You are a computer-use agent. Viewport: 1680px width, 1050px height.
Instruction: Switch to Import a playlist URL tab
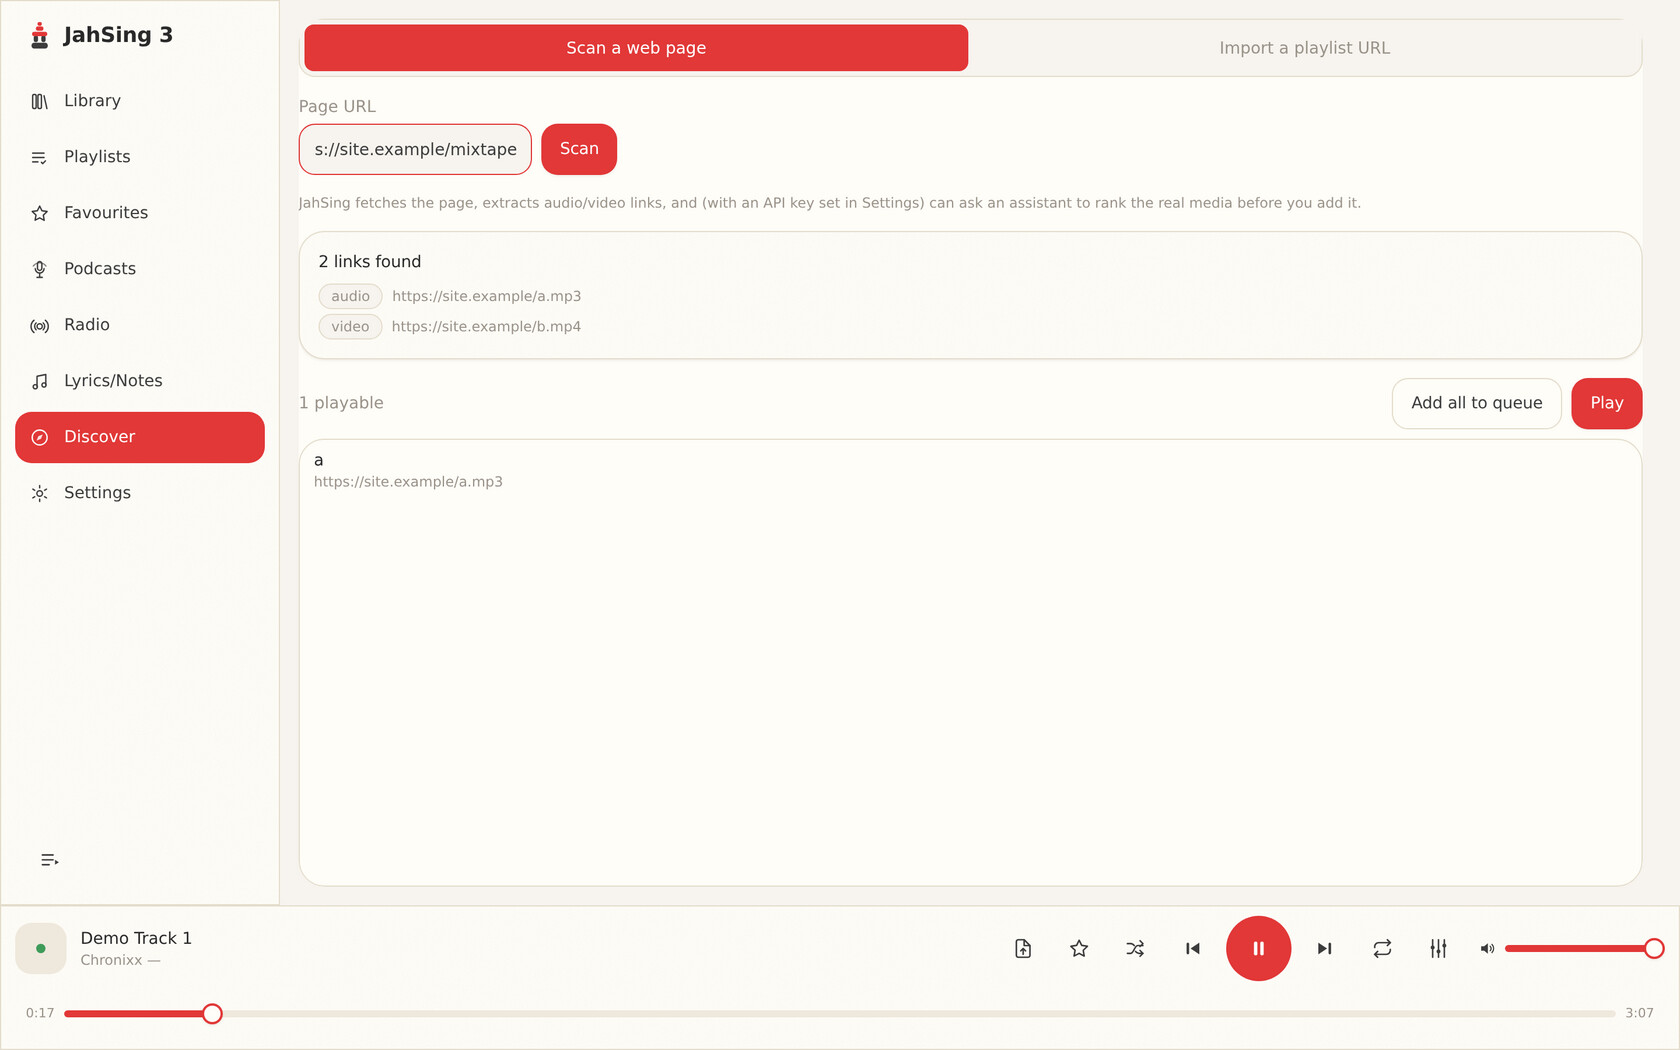(x=1304, y=48)
